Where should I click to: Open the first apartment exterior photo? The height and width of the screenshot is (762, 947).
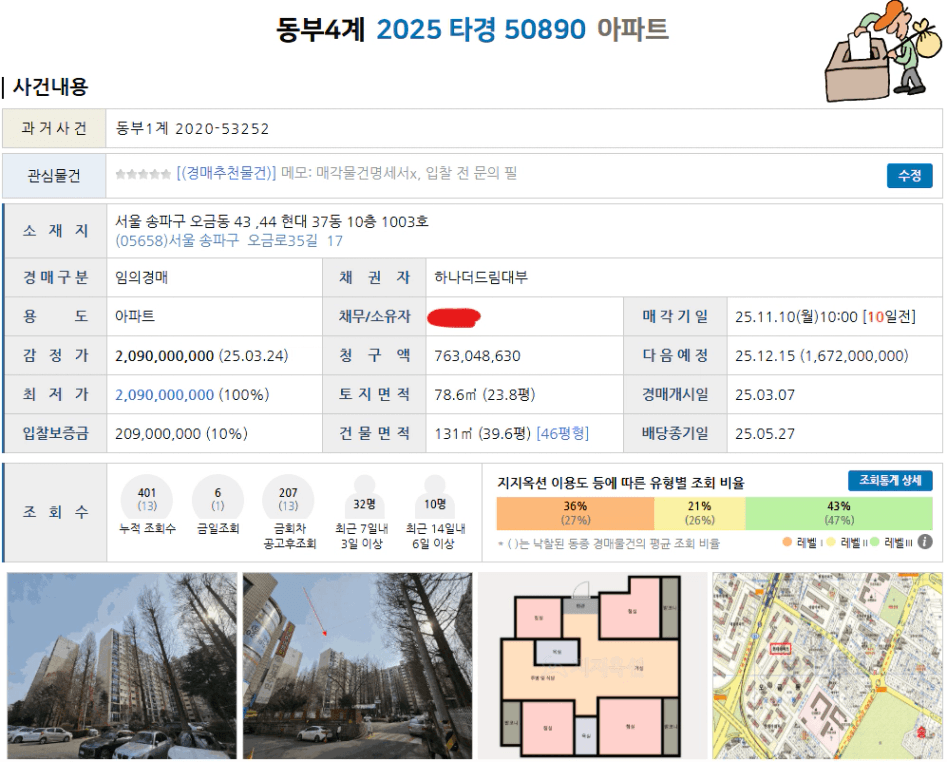(x=122, y=665)
